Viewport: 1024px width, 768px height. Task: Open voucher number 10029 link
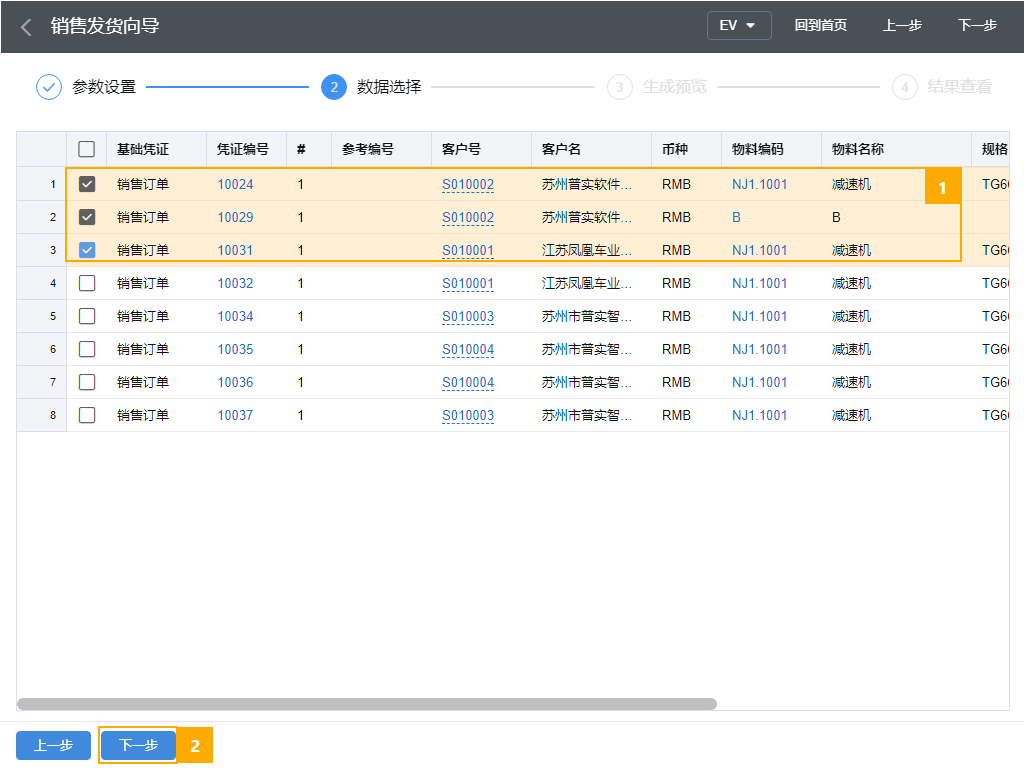tap(235, 217)
